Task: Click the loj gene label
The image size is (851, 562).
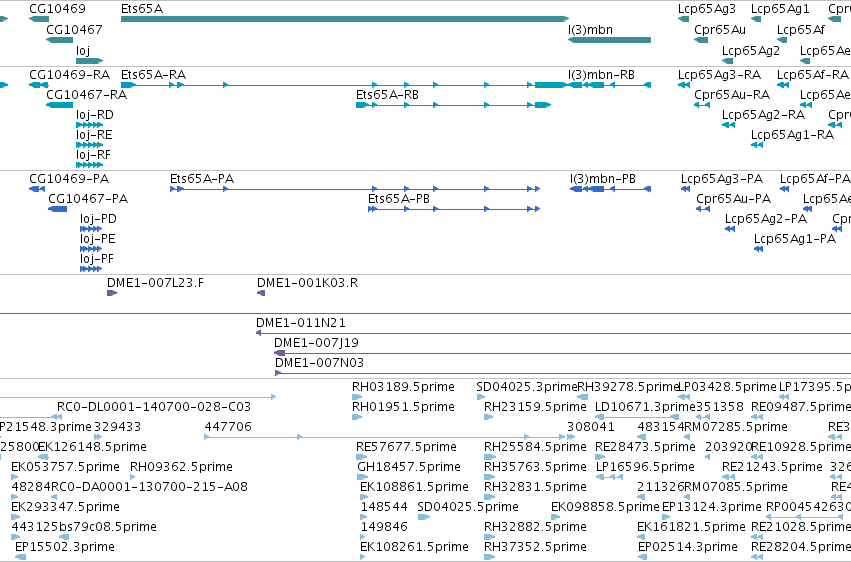Action: point(82,51)
